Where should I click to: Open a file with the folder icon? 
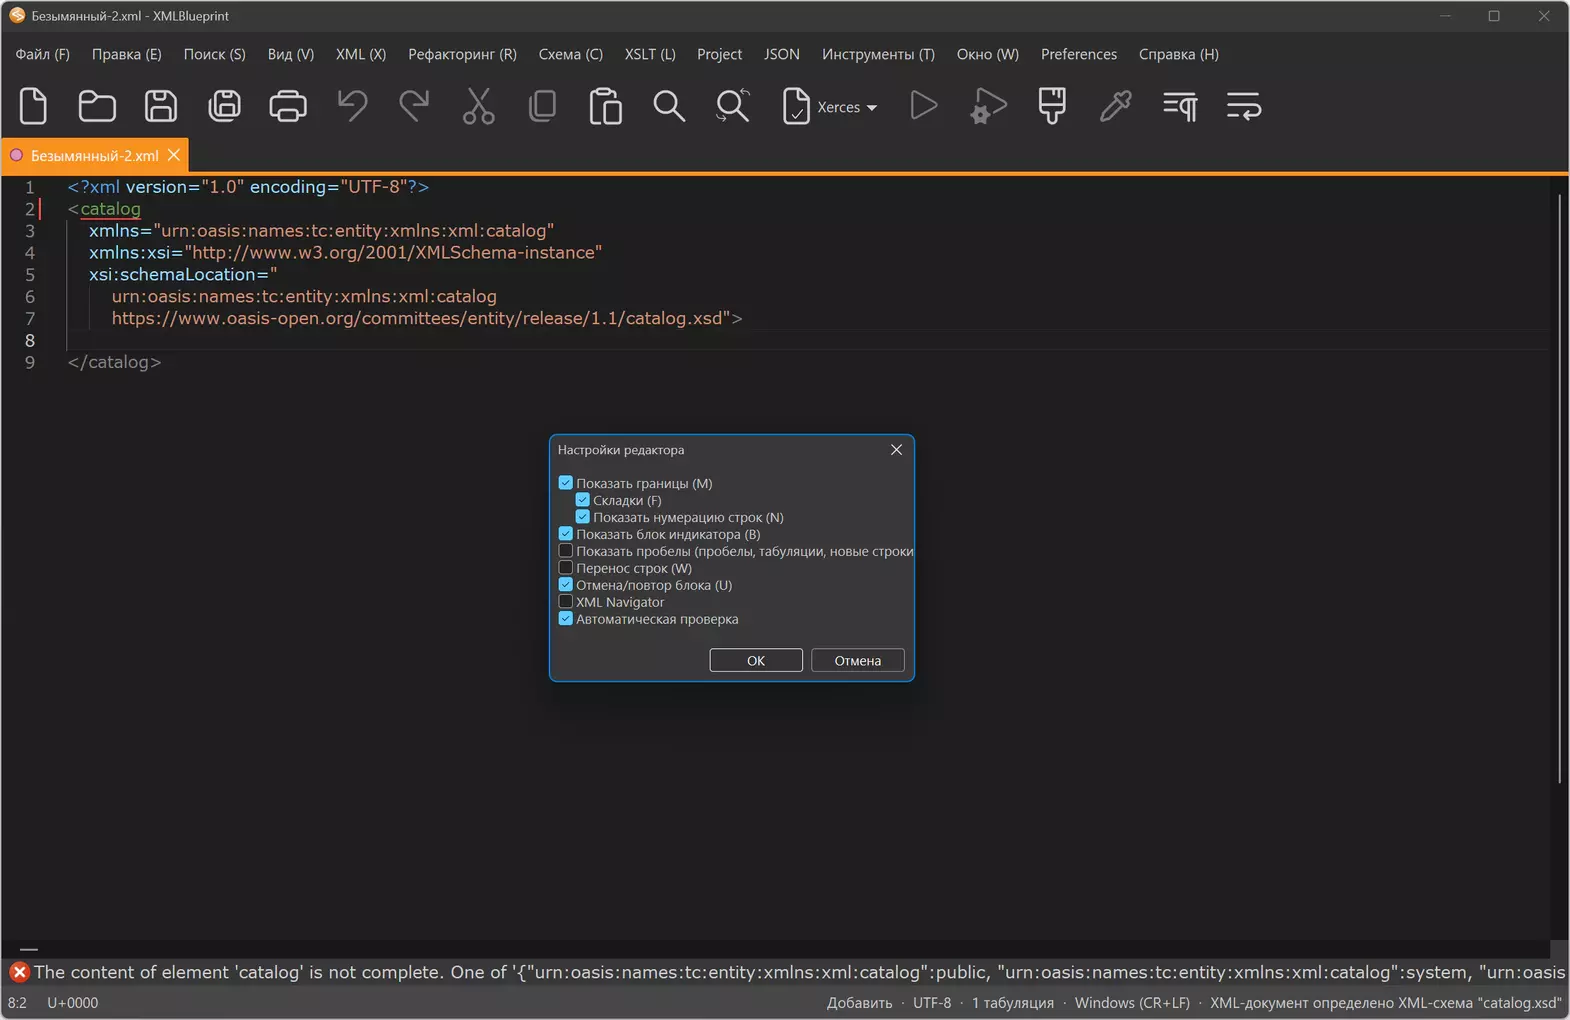point(97,106)
